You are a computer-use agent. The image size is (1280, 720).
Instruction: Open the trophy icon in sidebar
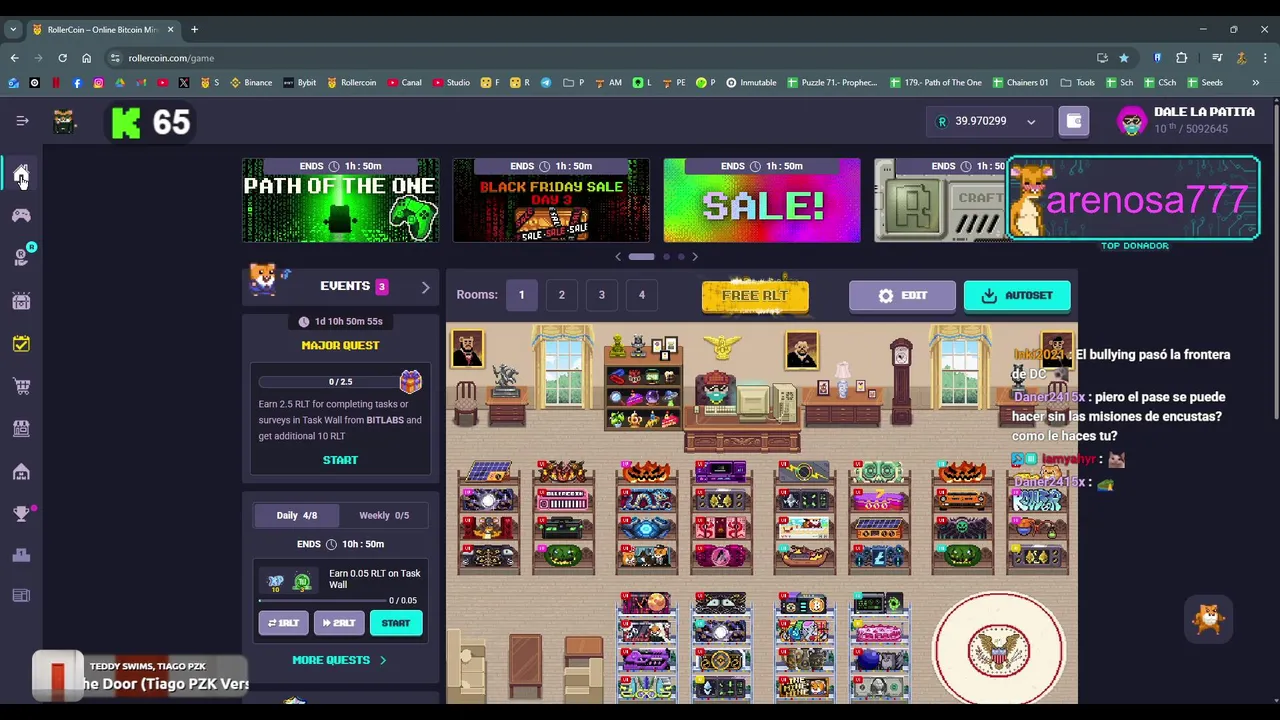click(21, 514)
